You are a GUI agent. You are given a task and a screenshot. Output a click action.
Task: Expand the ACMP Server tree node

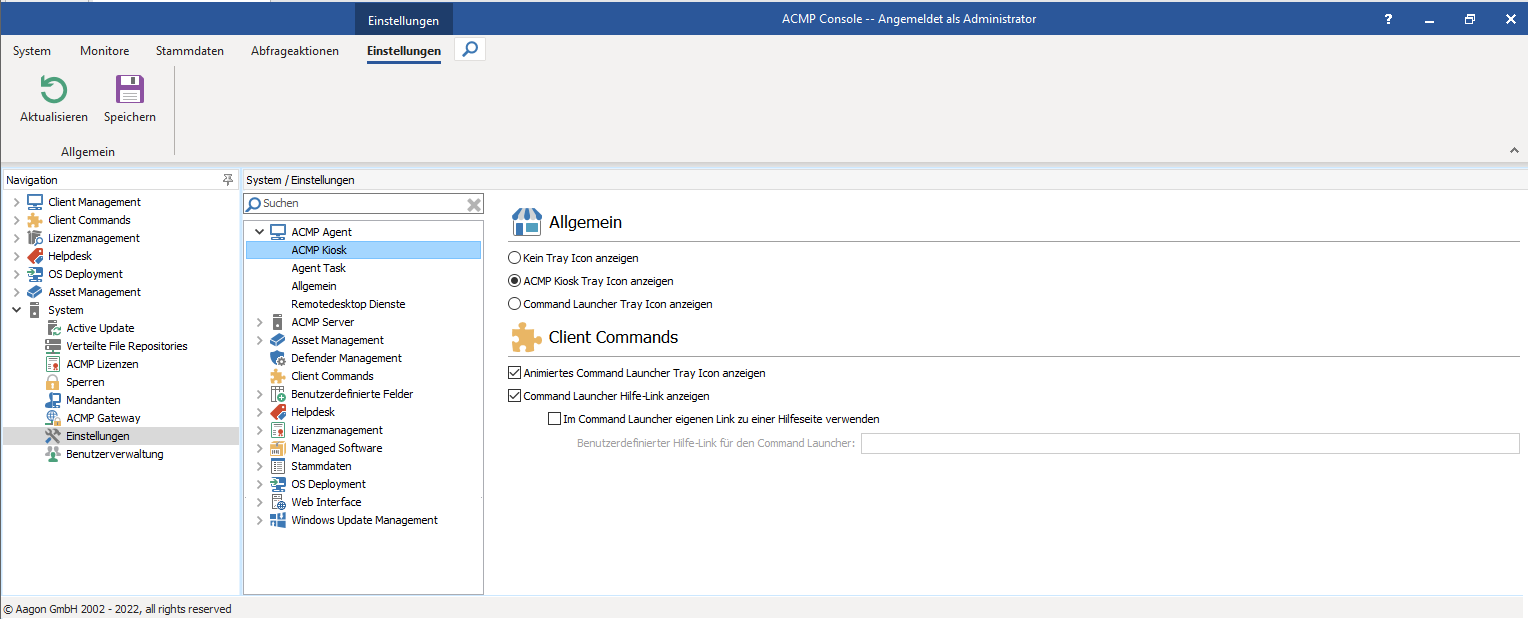tap(260, 322)
